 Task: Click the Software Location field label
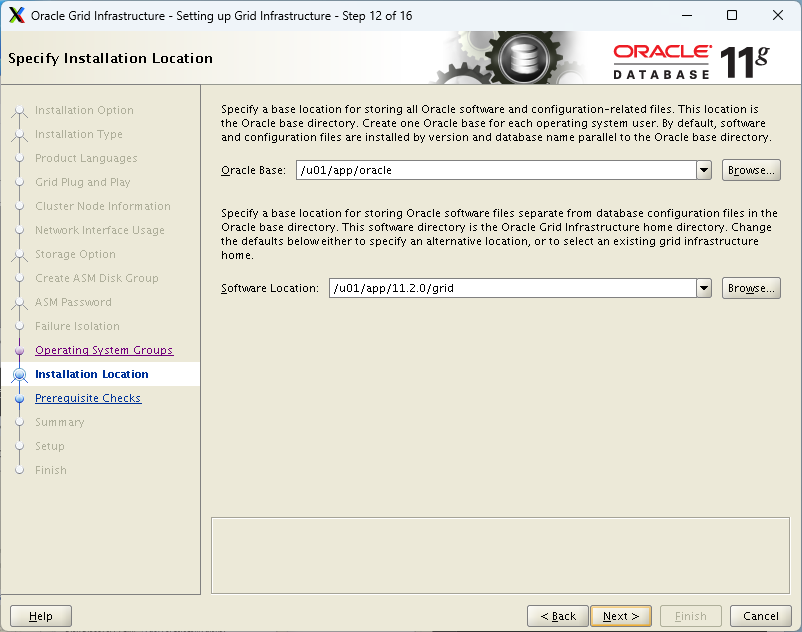(270, 288)
